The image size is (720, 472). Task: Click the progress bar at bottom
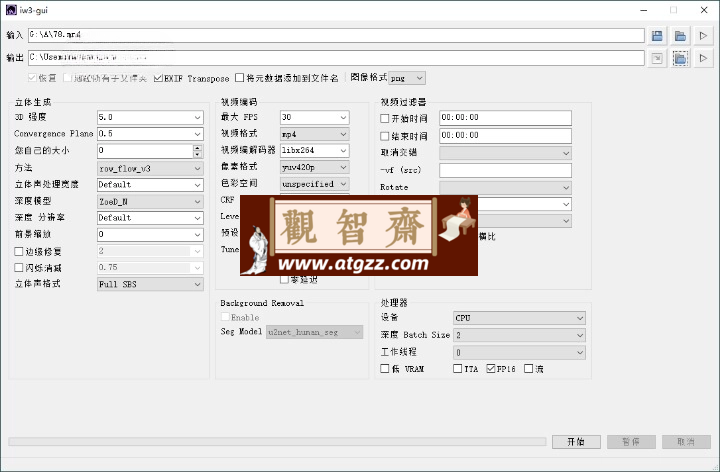pos(277,442)
